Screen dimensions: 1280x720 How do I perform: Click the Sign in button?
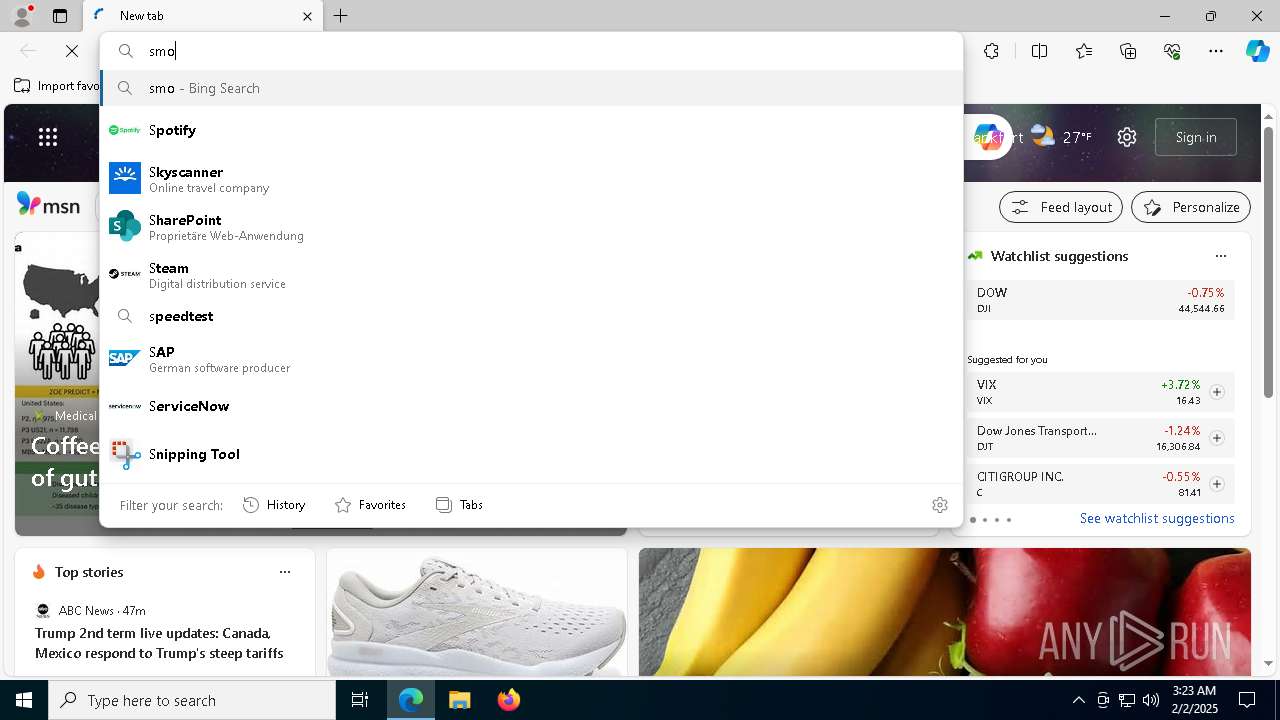pos(1196,137)
